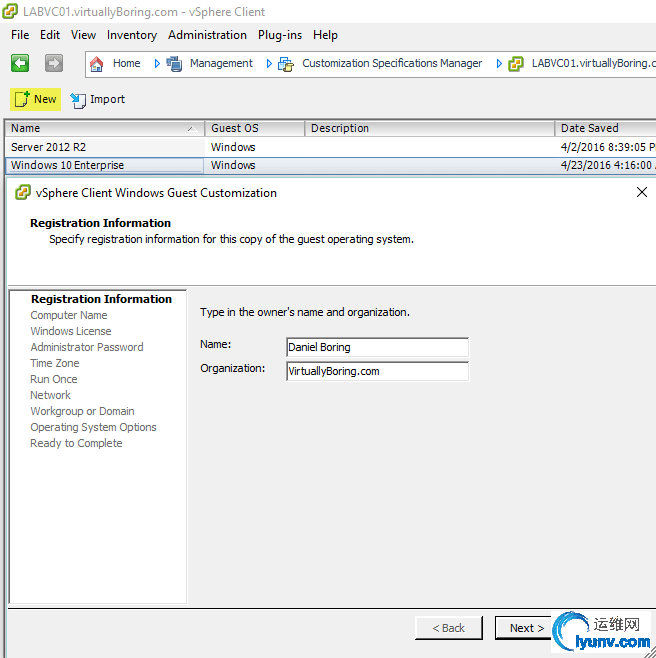Viewport: 656px width, 658px height.
Task: Click the Customization Specifications Manager icon
Action: tap(286, 64)
